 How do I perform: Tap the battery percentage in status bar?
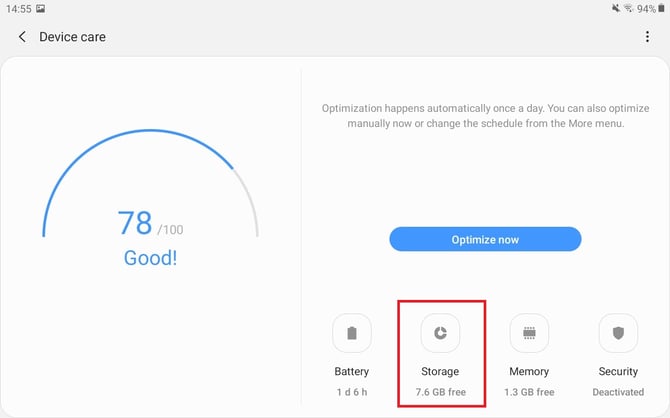click(x=646, y=9)
